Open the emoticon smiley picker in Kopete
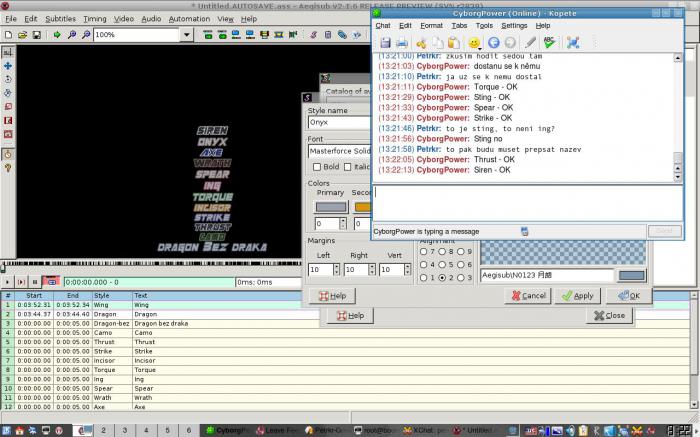Viewport: 700px width, 437px height. click(474, 43)
